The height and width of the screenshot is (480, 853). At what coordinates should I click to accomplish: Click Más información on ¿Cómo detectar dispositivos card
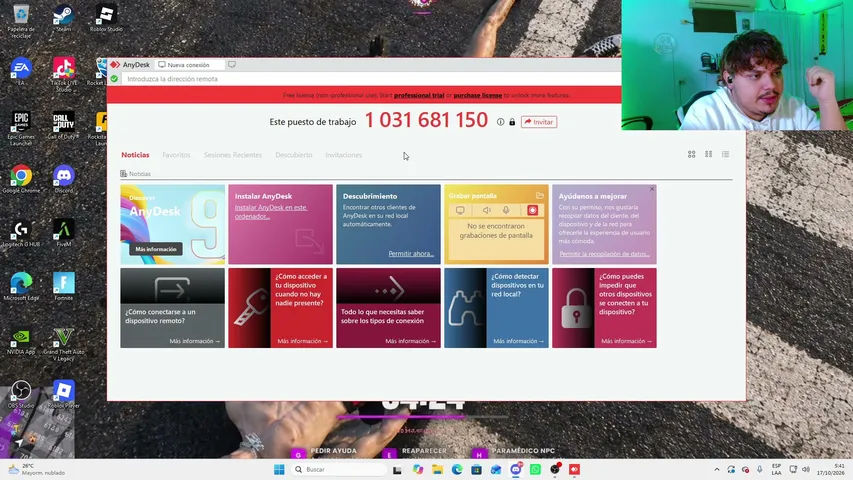pos(518,341)
